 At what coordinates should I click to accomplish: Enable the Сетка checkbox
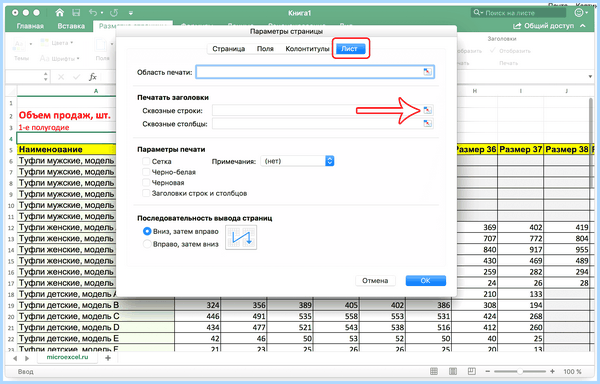tap(146, 161)
